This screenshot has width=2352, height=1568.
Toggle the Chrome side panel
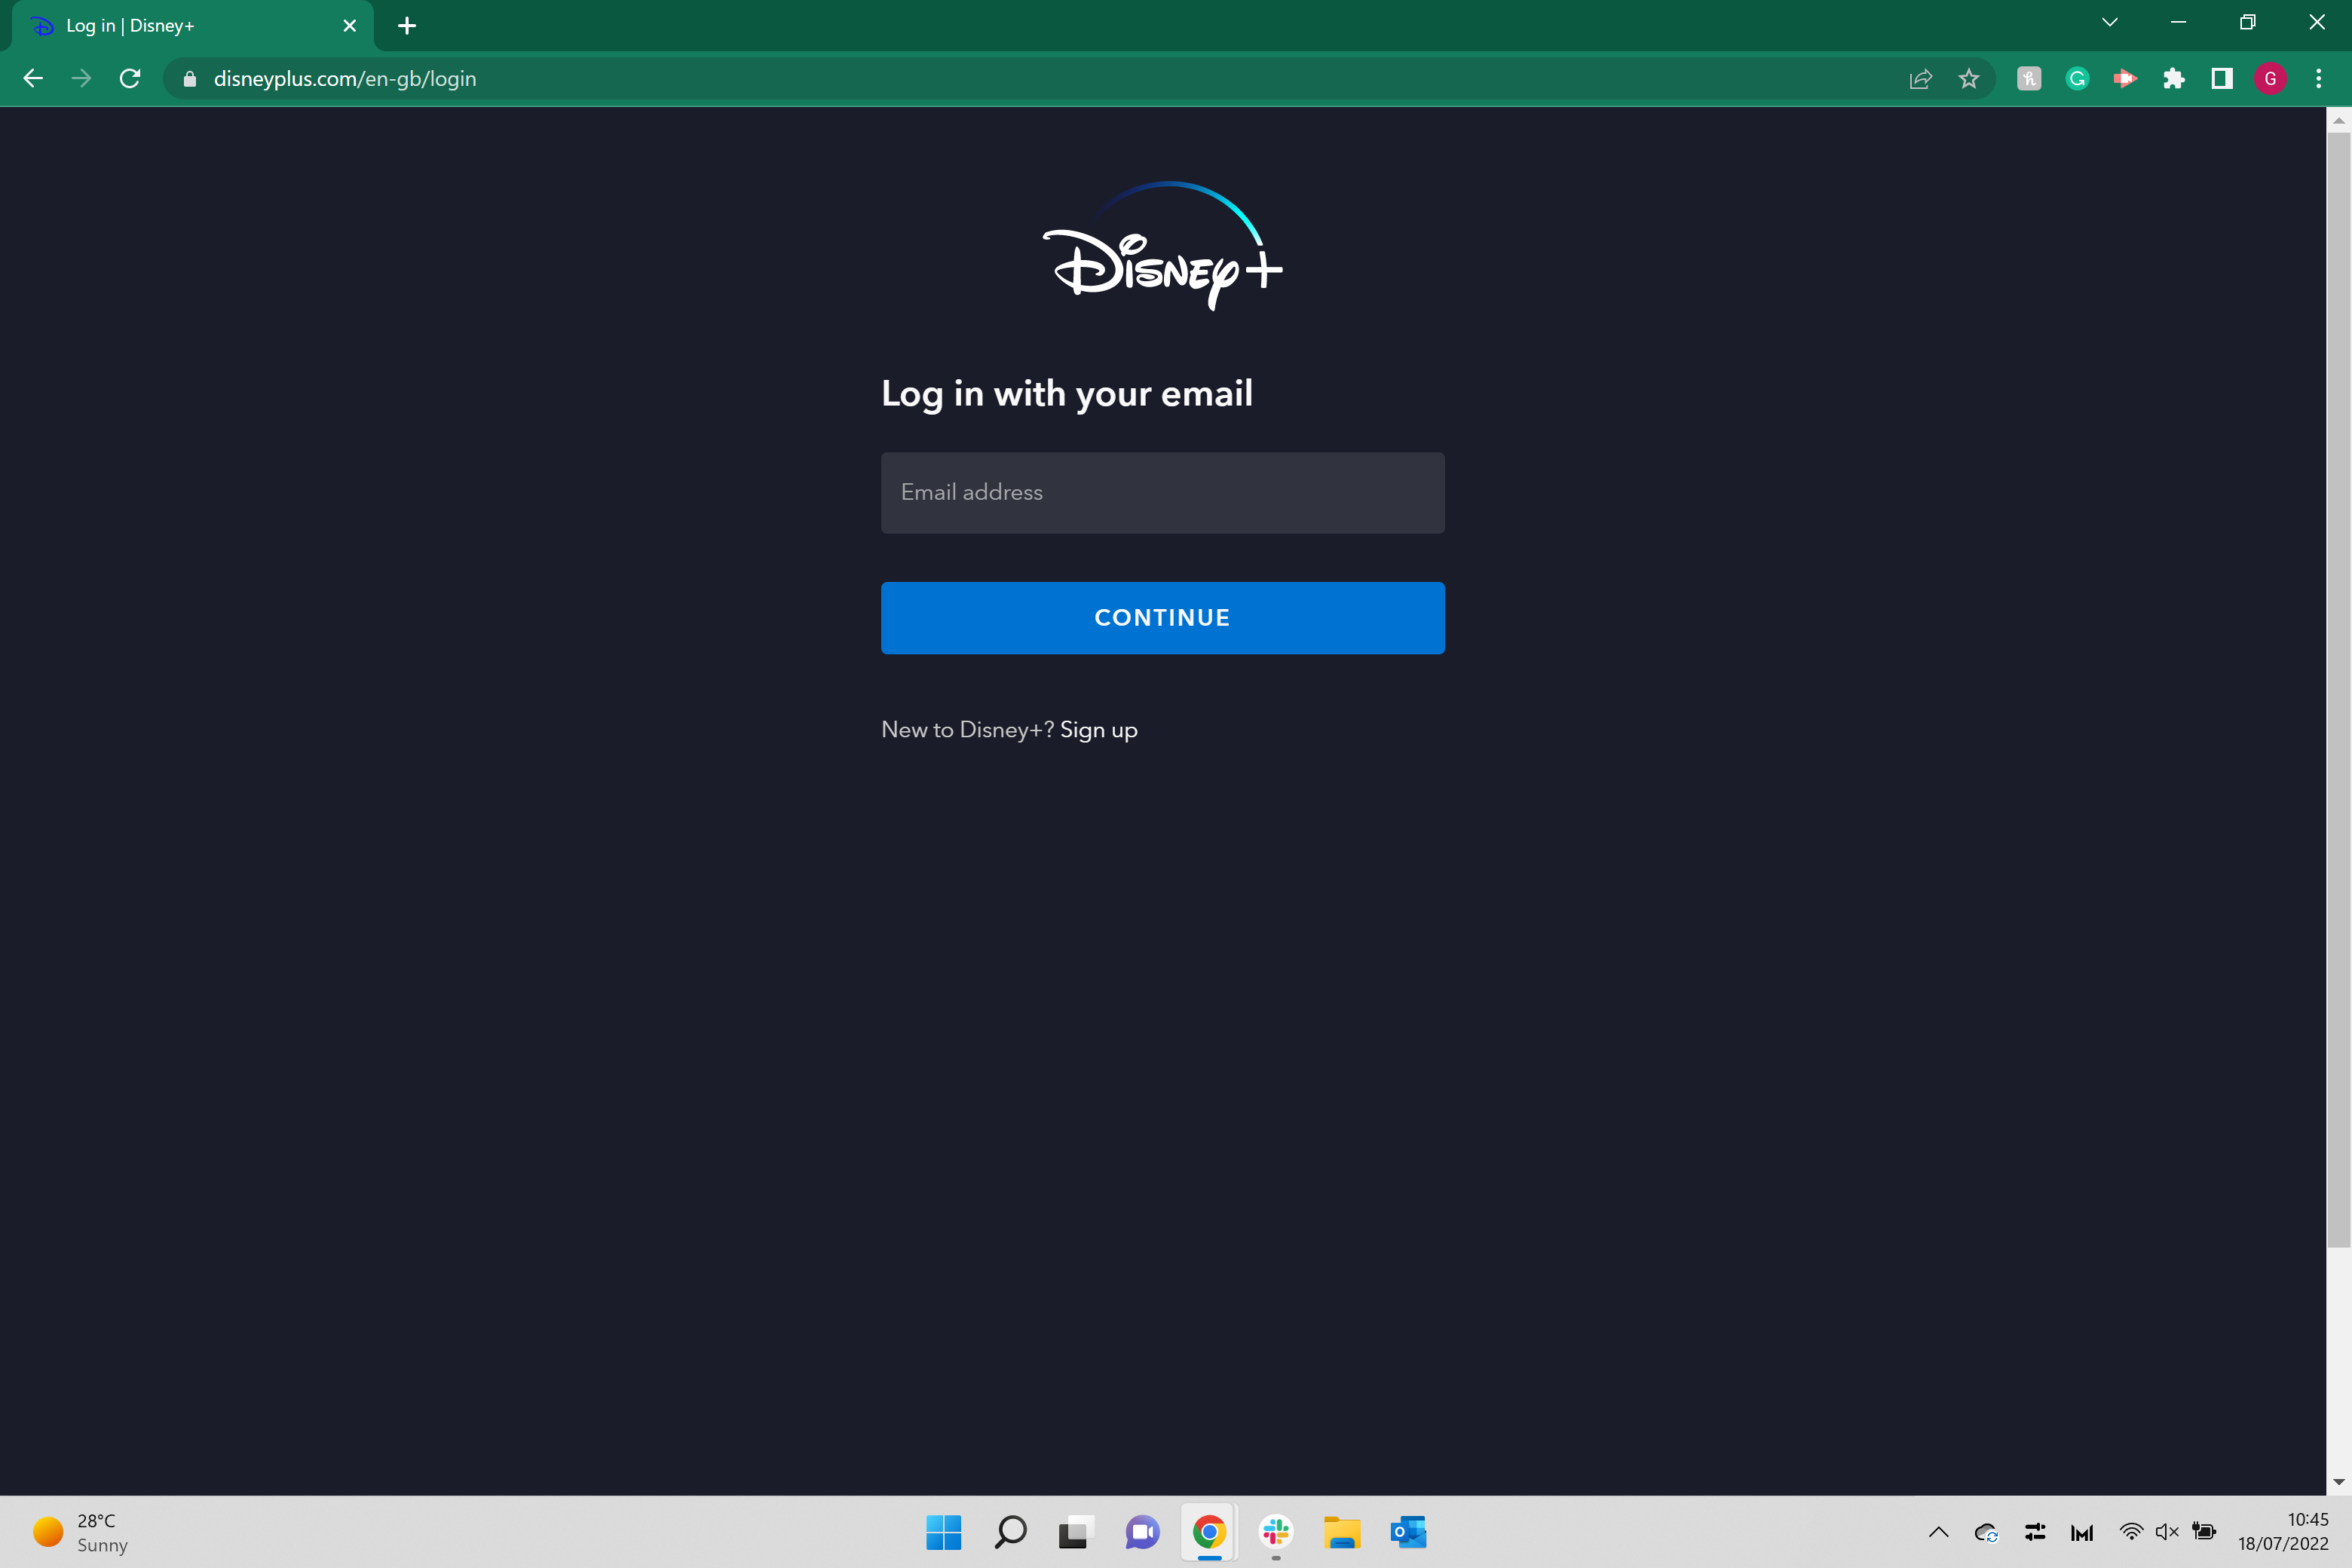(2222, 79)
